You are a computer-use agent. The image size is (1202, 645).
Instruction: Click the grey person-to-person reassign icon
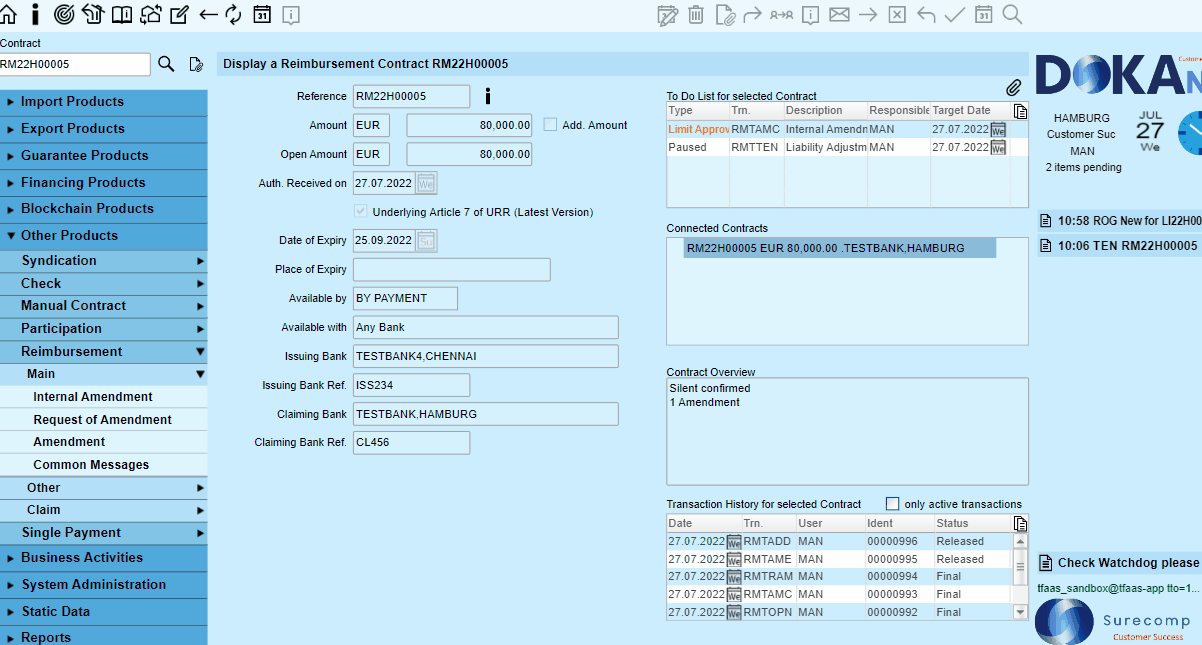pos(782,14)
